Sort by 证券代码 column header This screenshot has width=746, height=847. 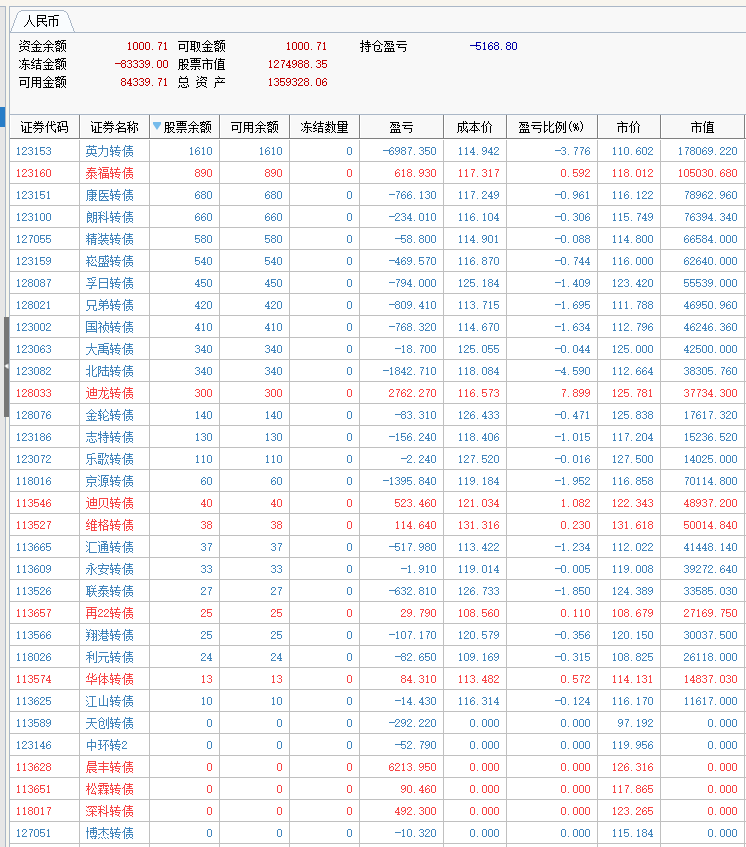pyautogui.click(x=44, y=127)
